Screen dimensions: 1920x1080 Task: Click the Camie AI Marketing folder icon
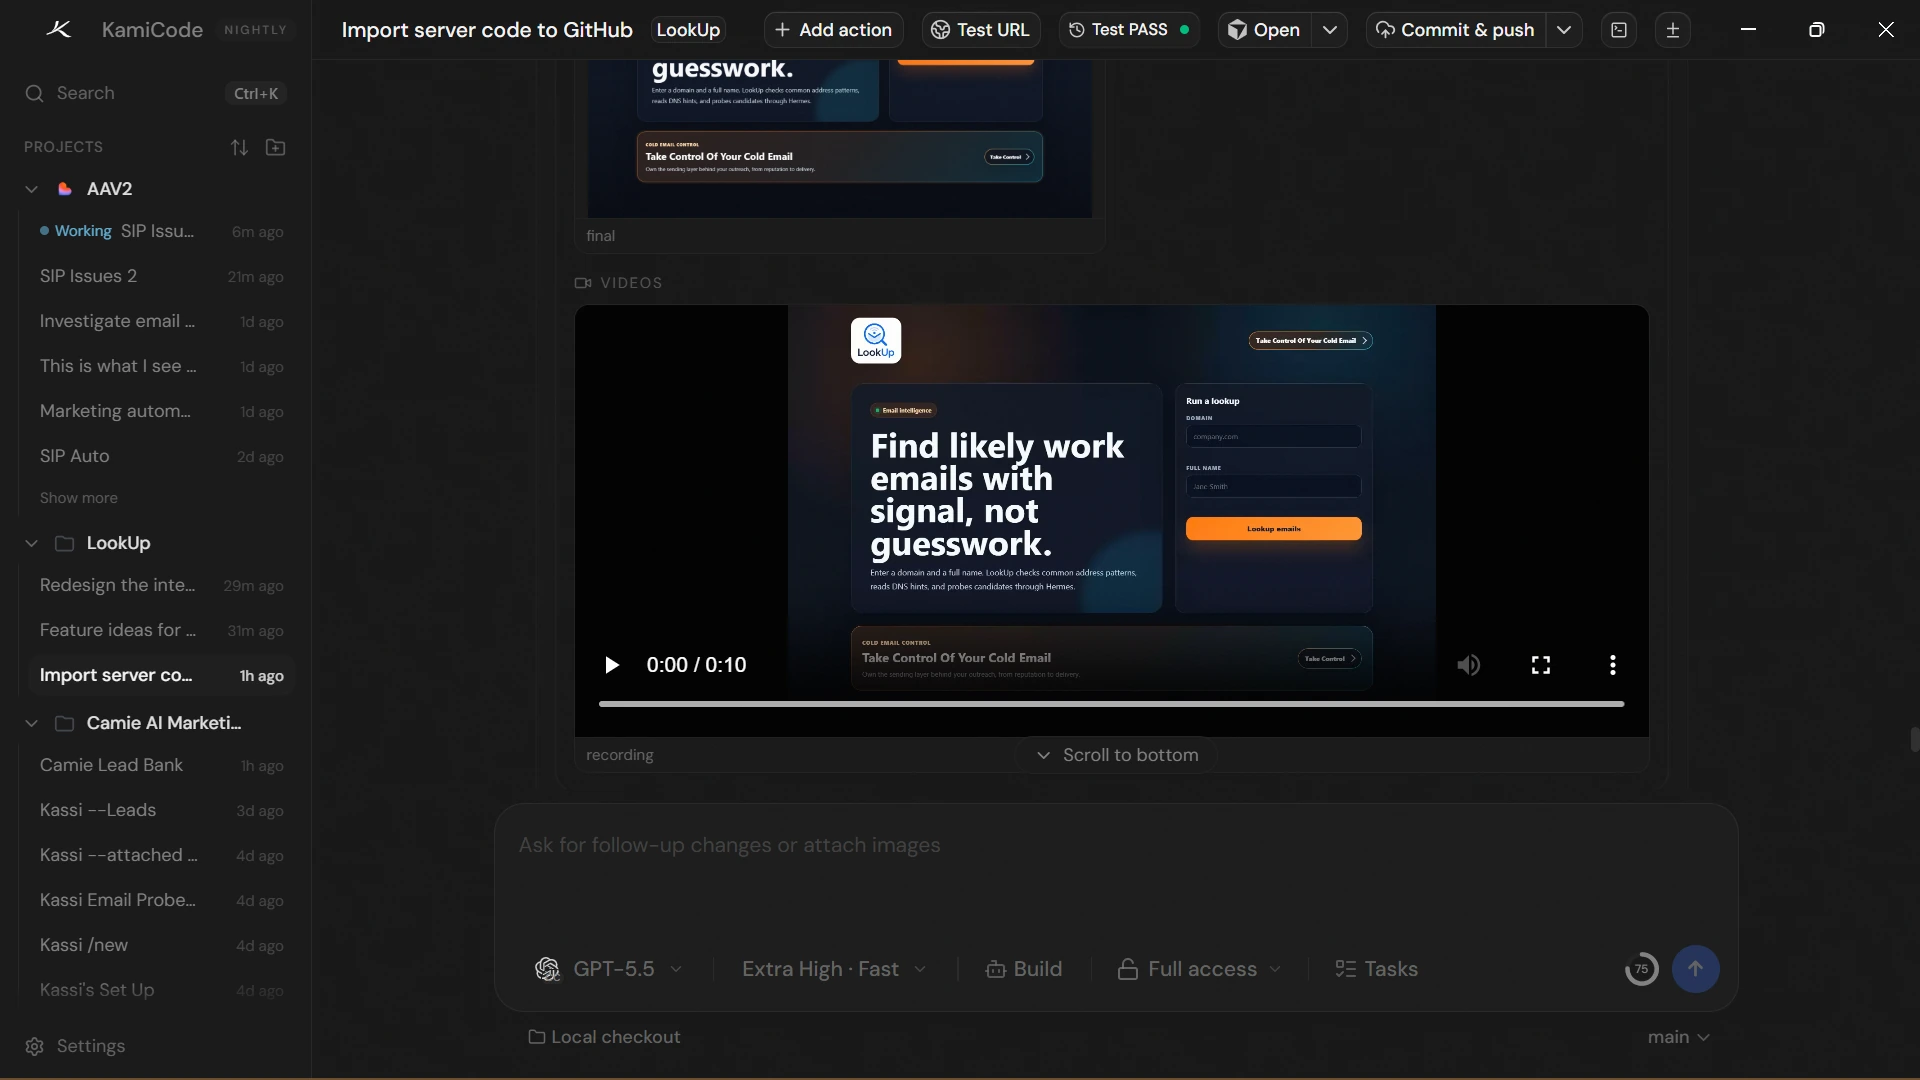65,723
